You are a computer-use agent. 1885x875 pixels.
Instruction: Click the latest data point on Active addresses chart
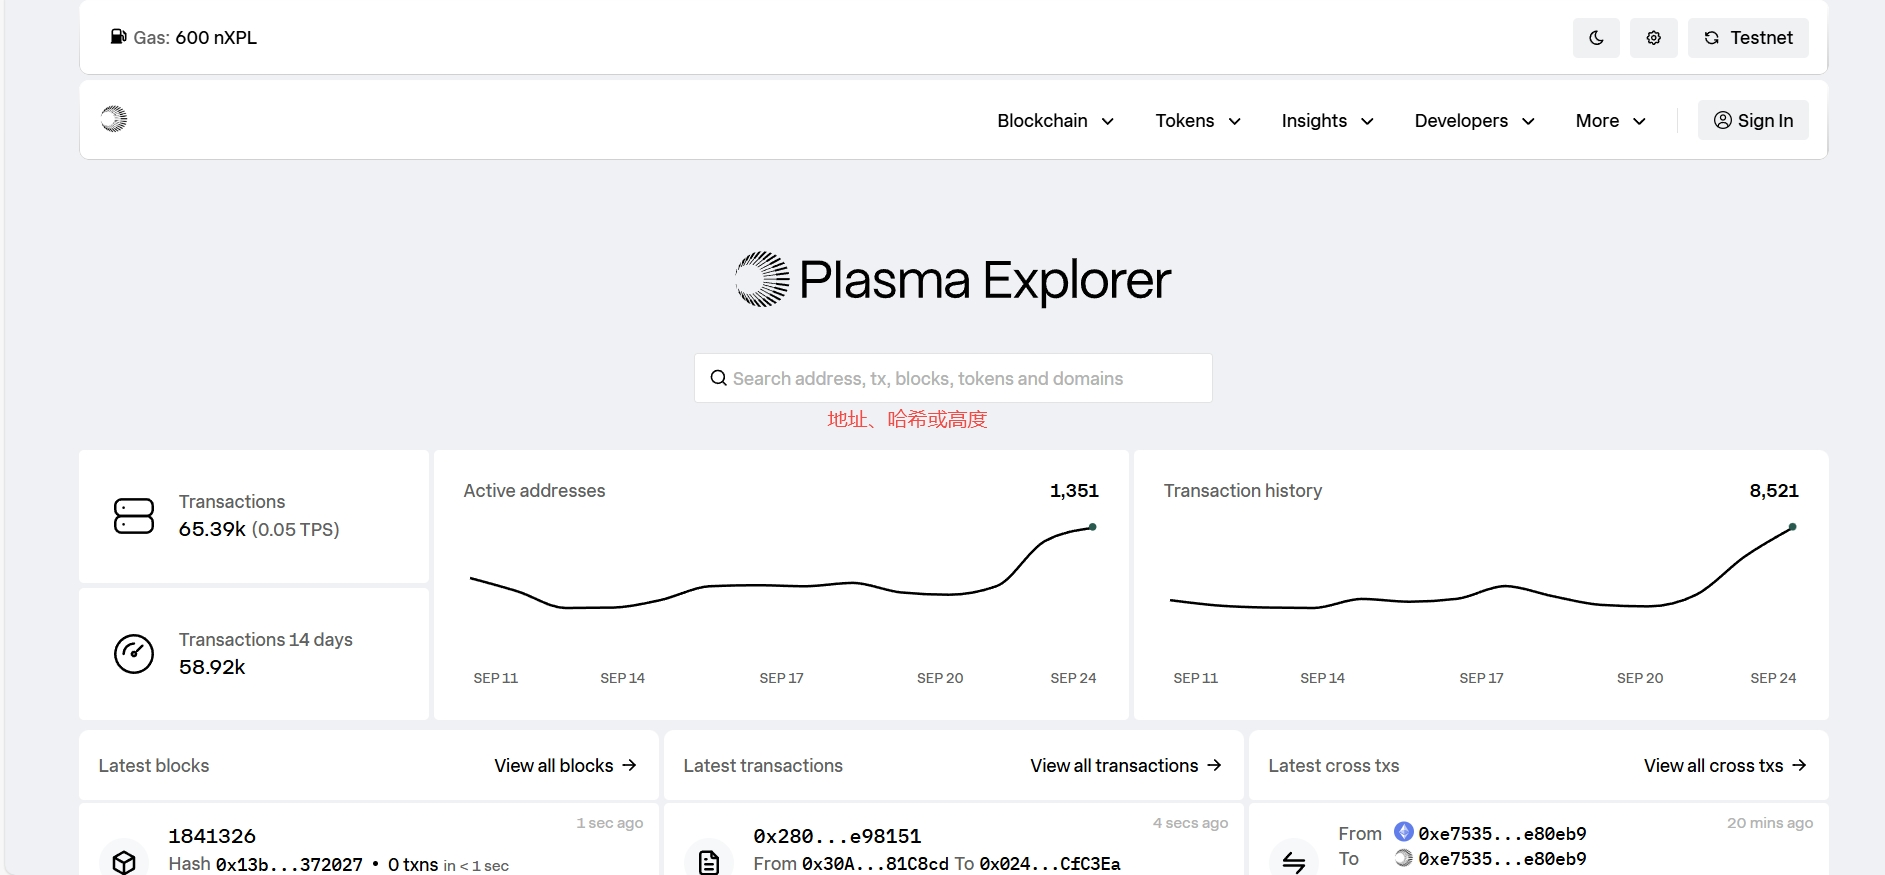coord(1092,527)
